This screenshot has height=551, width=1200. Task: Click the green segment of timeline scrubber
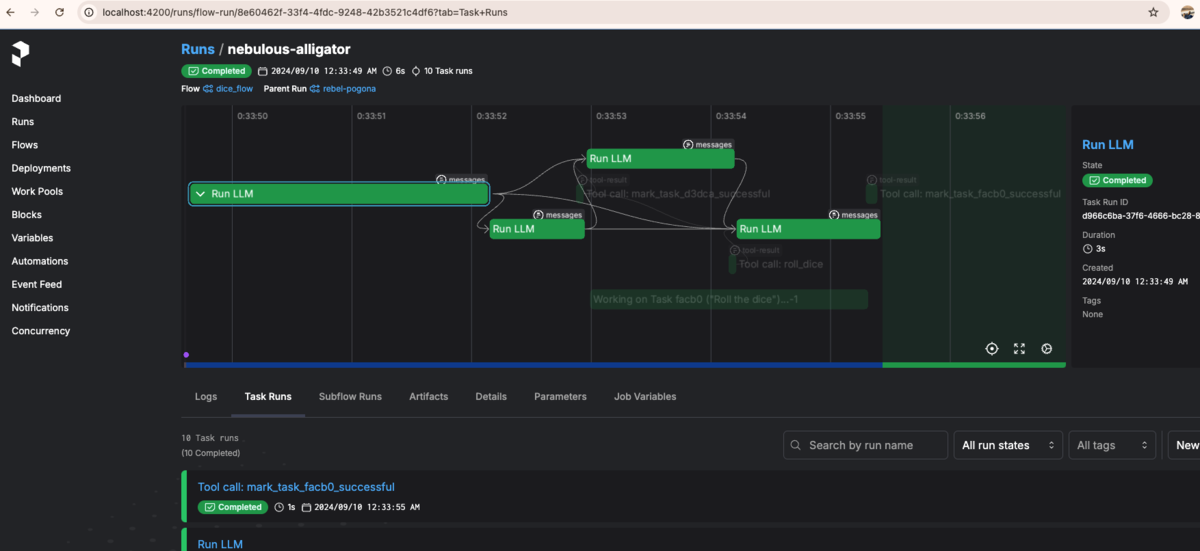(x=974, y=365)
